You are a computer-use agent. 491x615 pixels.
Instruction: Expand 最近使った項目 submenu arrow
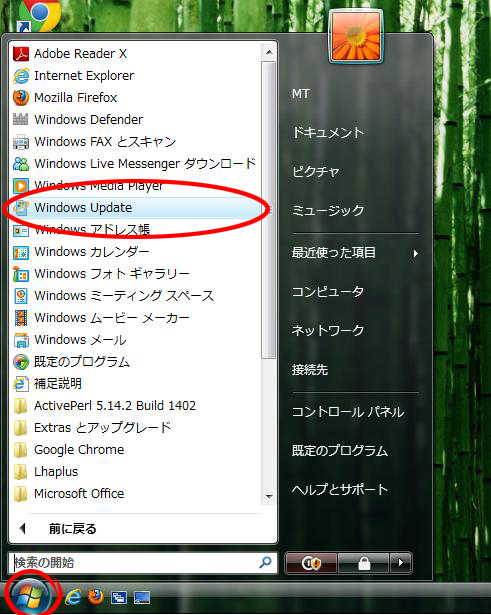click(416, 254)
